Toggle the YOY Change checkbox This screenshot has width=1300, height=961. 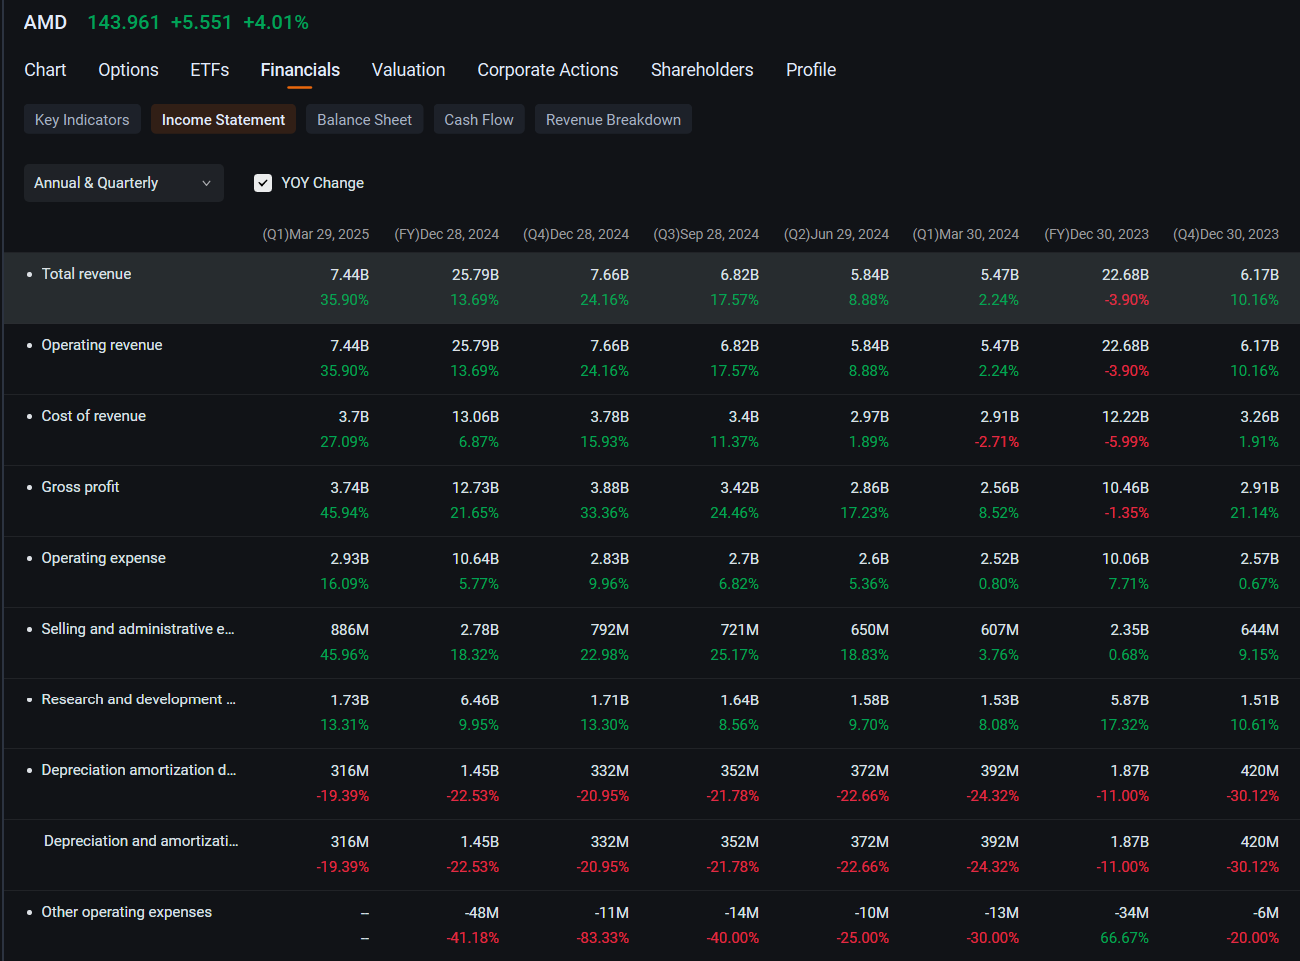[263, 183]
